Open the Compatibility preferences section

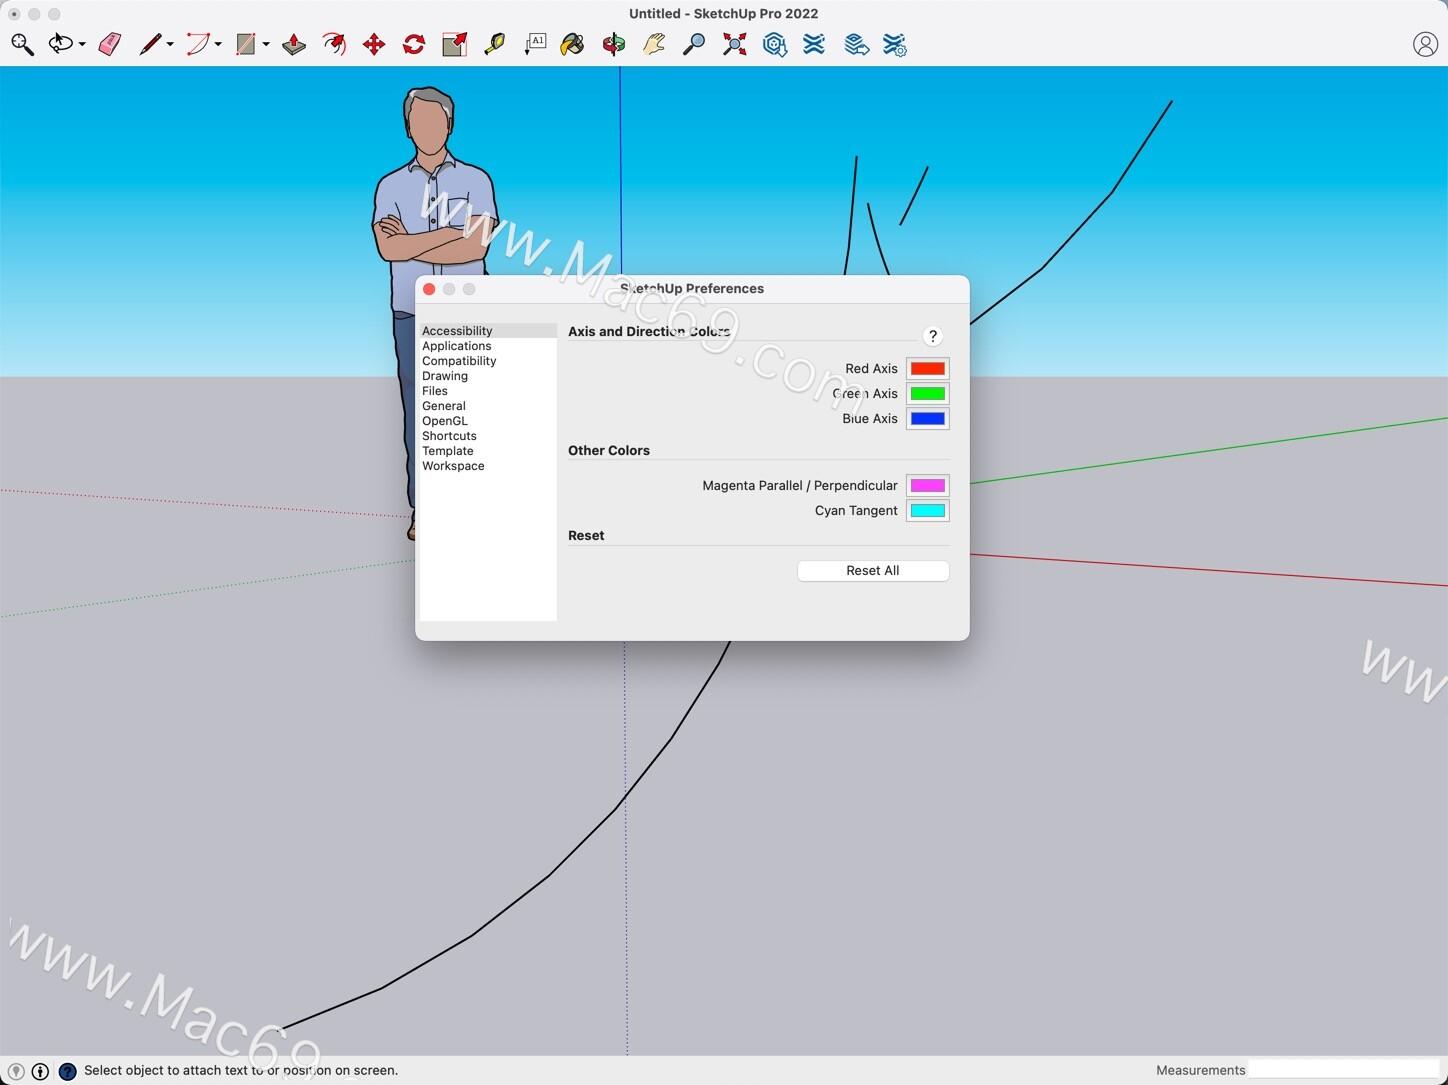(488, 361)
